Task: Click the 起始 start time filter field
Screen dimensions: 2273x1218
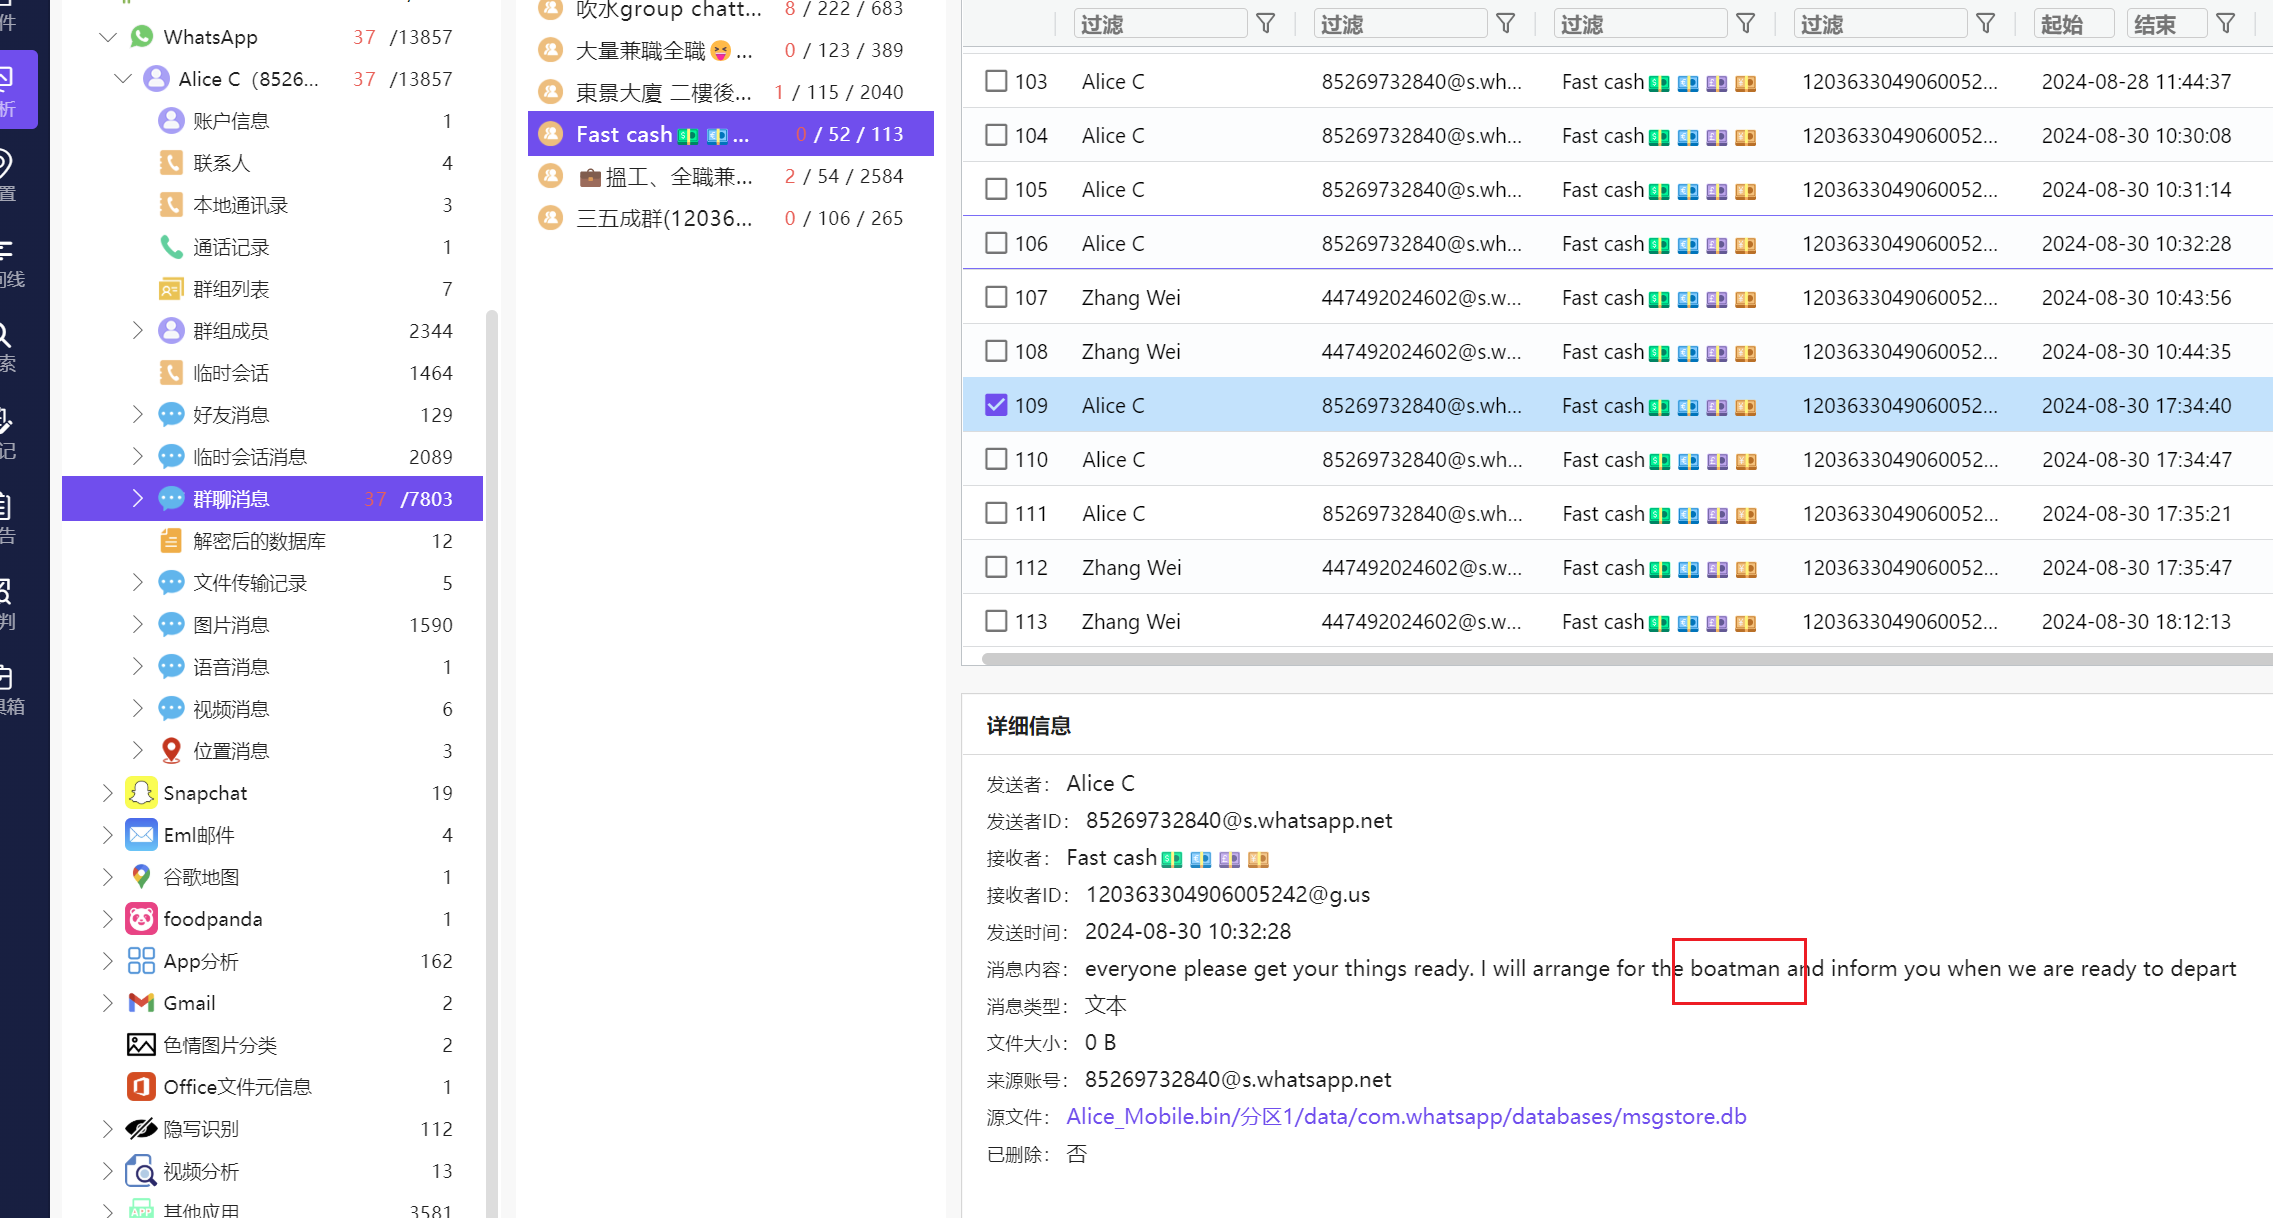Action: click(2073, 24)
